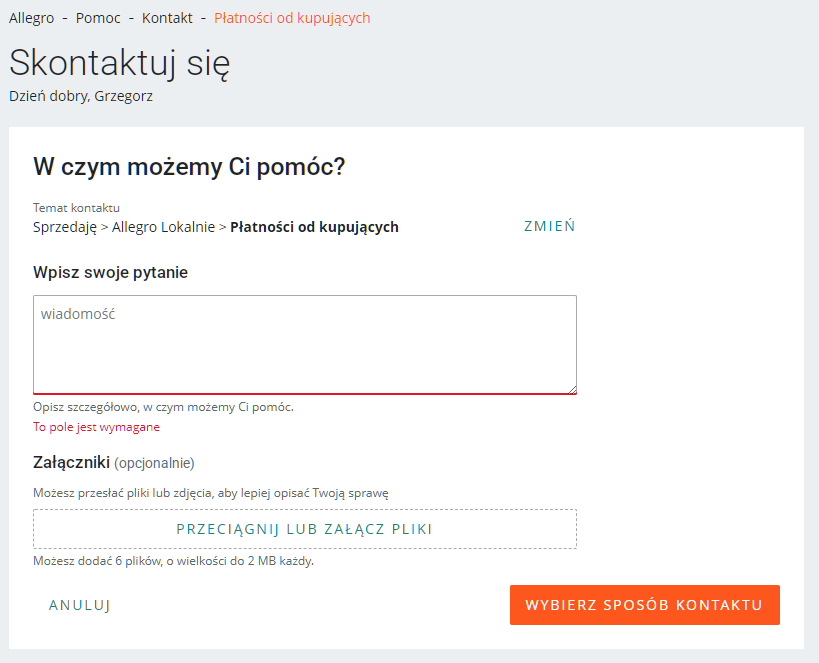The image size is (819, 663).
Task: Click the Skontaktuj się page heading
Action: 120,63
